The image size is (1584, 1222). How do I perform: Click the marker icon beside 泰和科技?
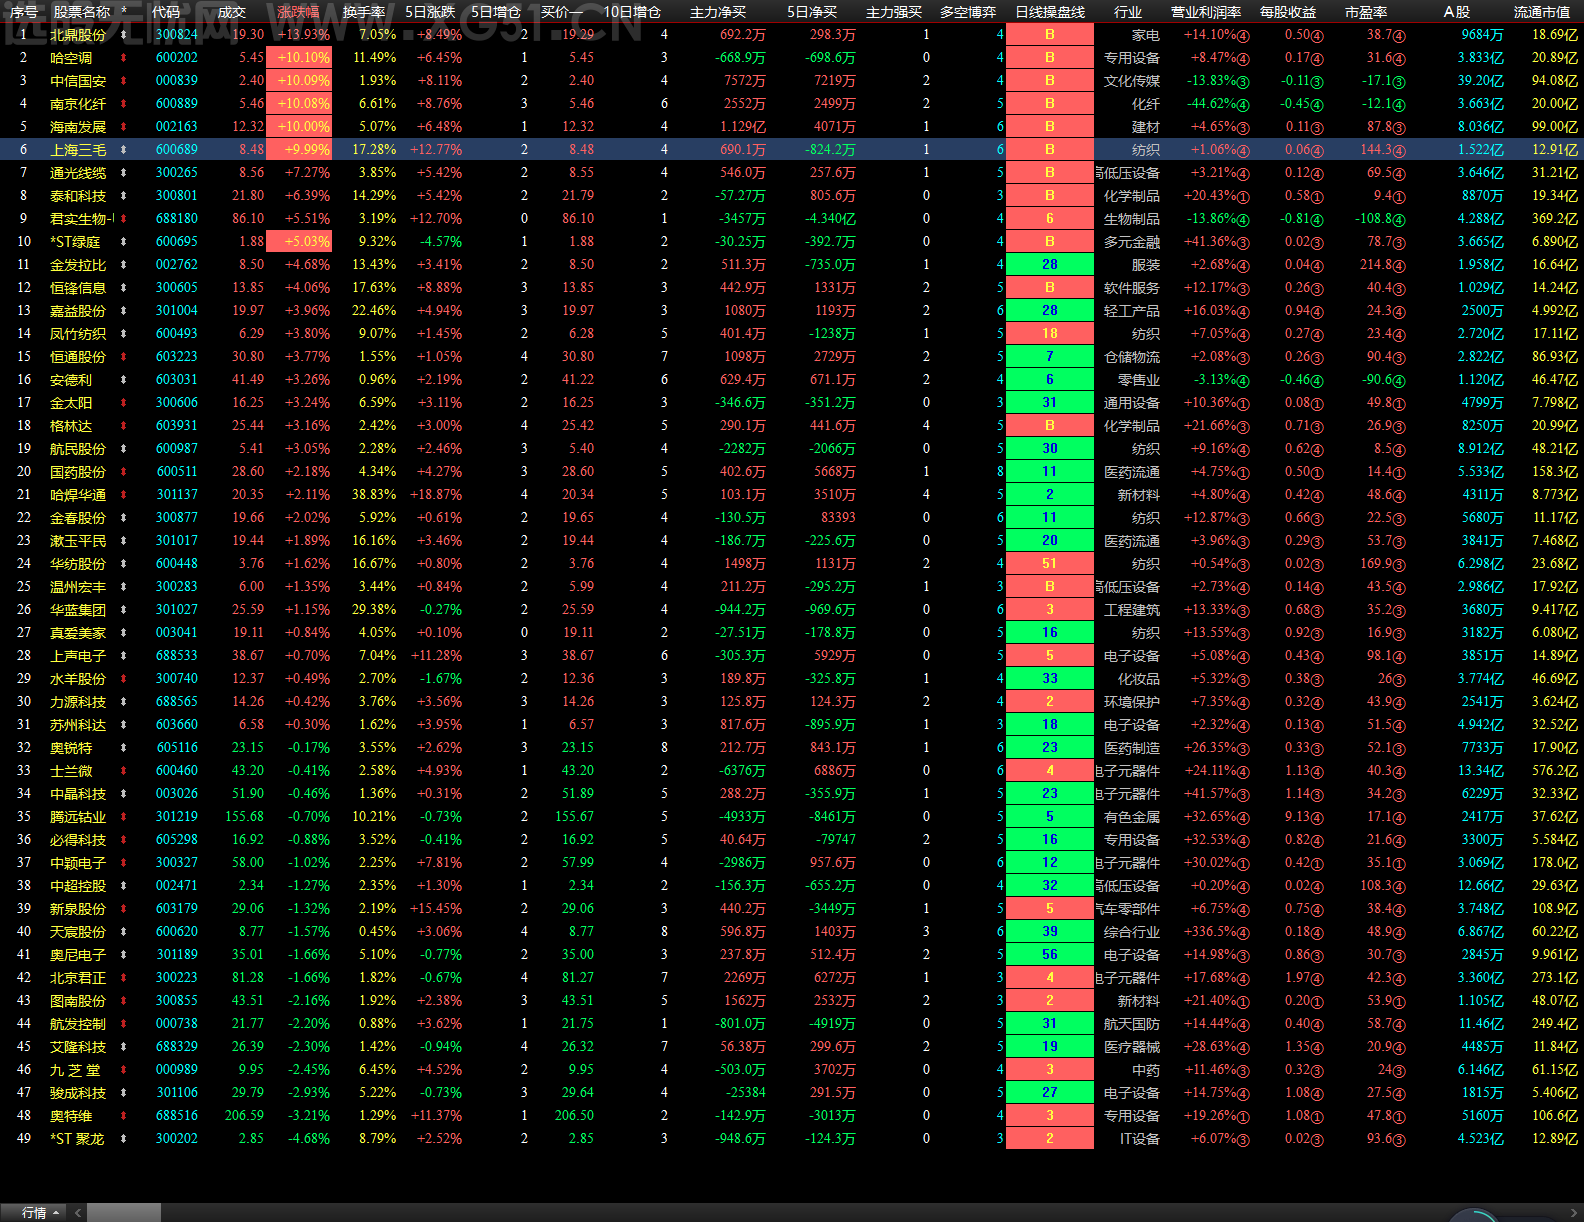click(x=124, y=196)
